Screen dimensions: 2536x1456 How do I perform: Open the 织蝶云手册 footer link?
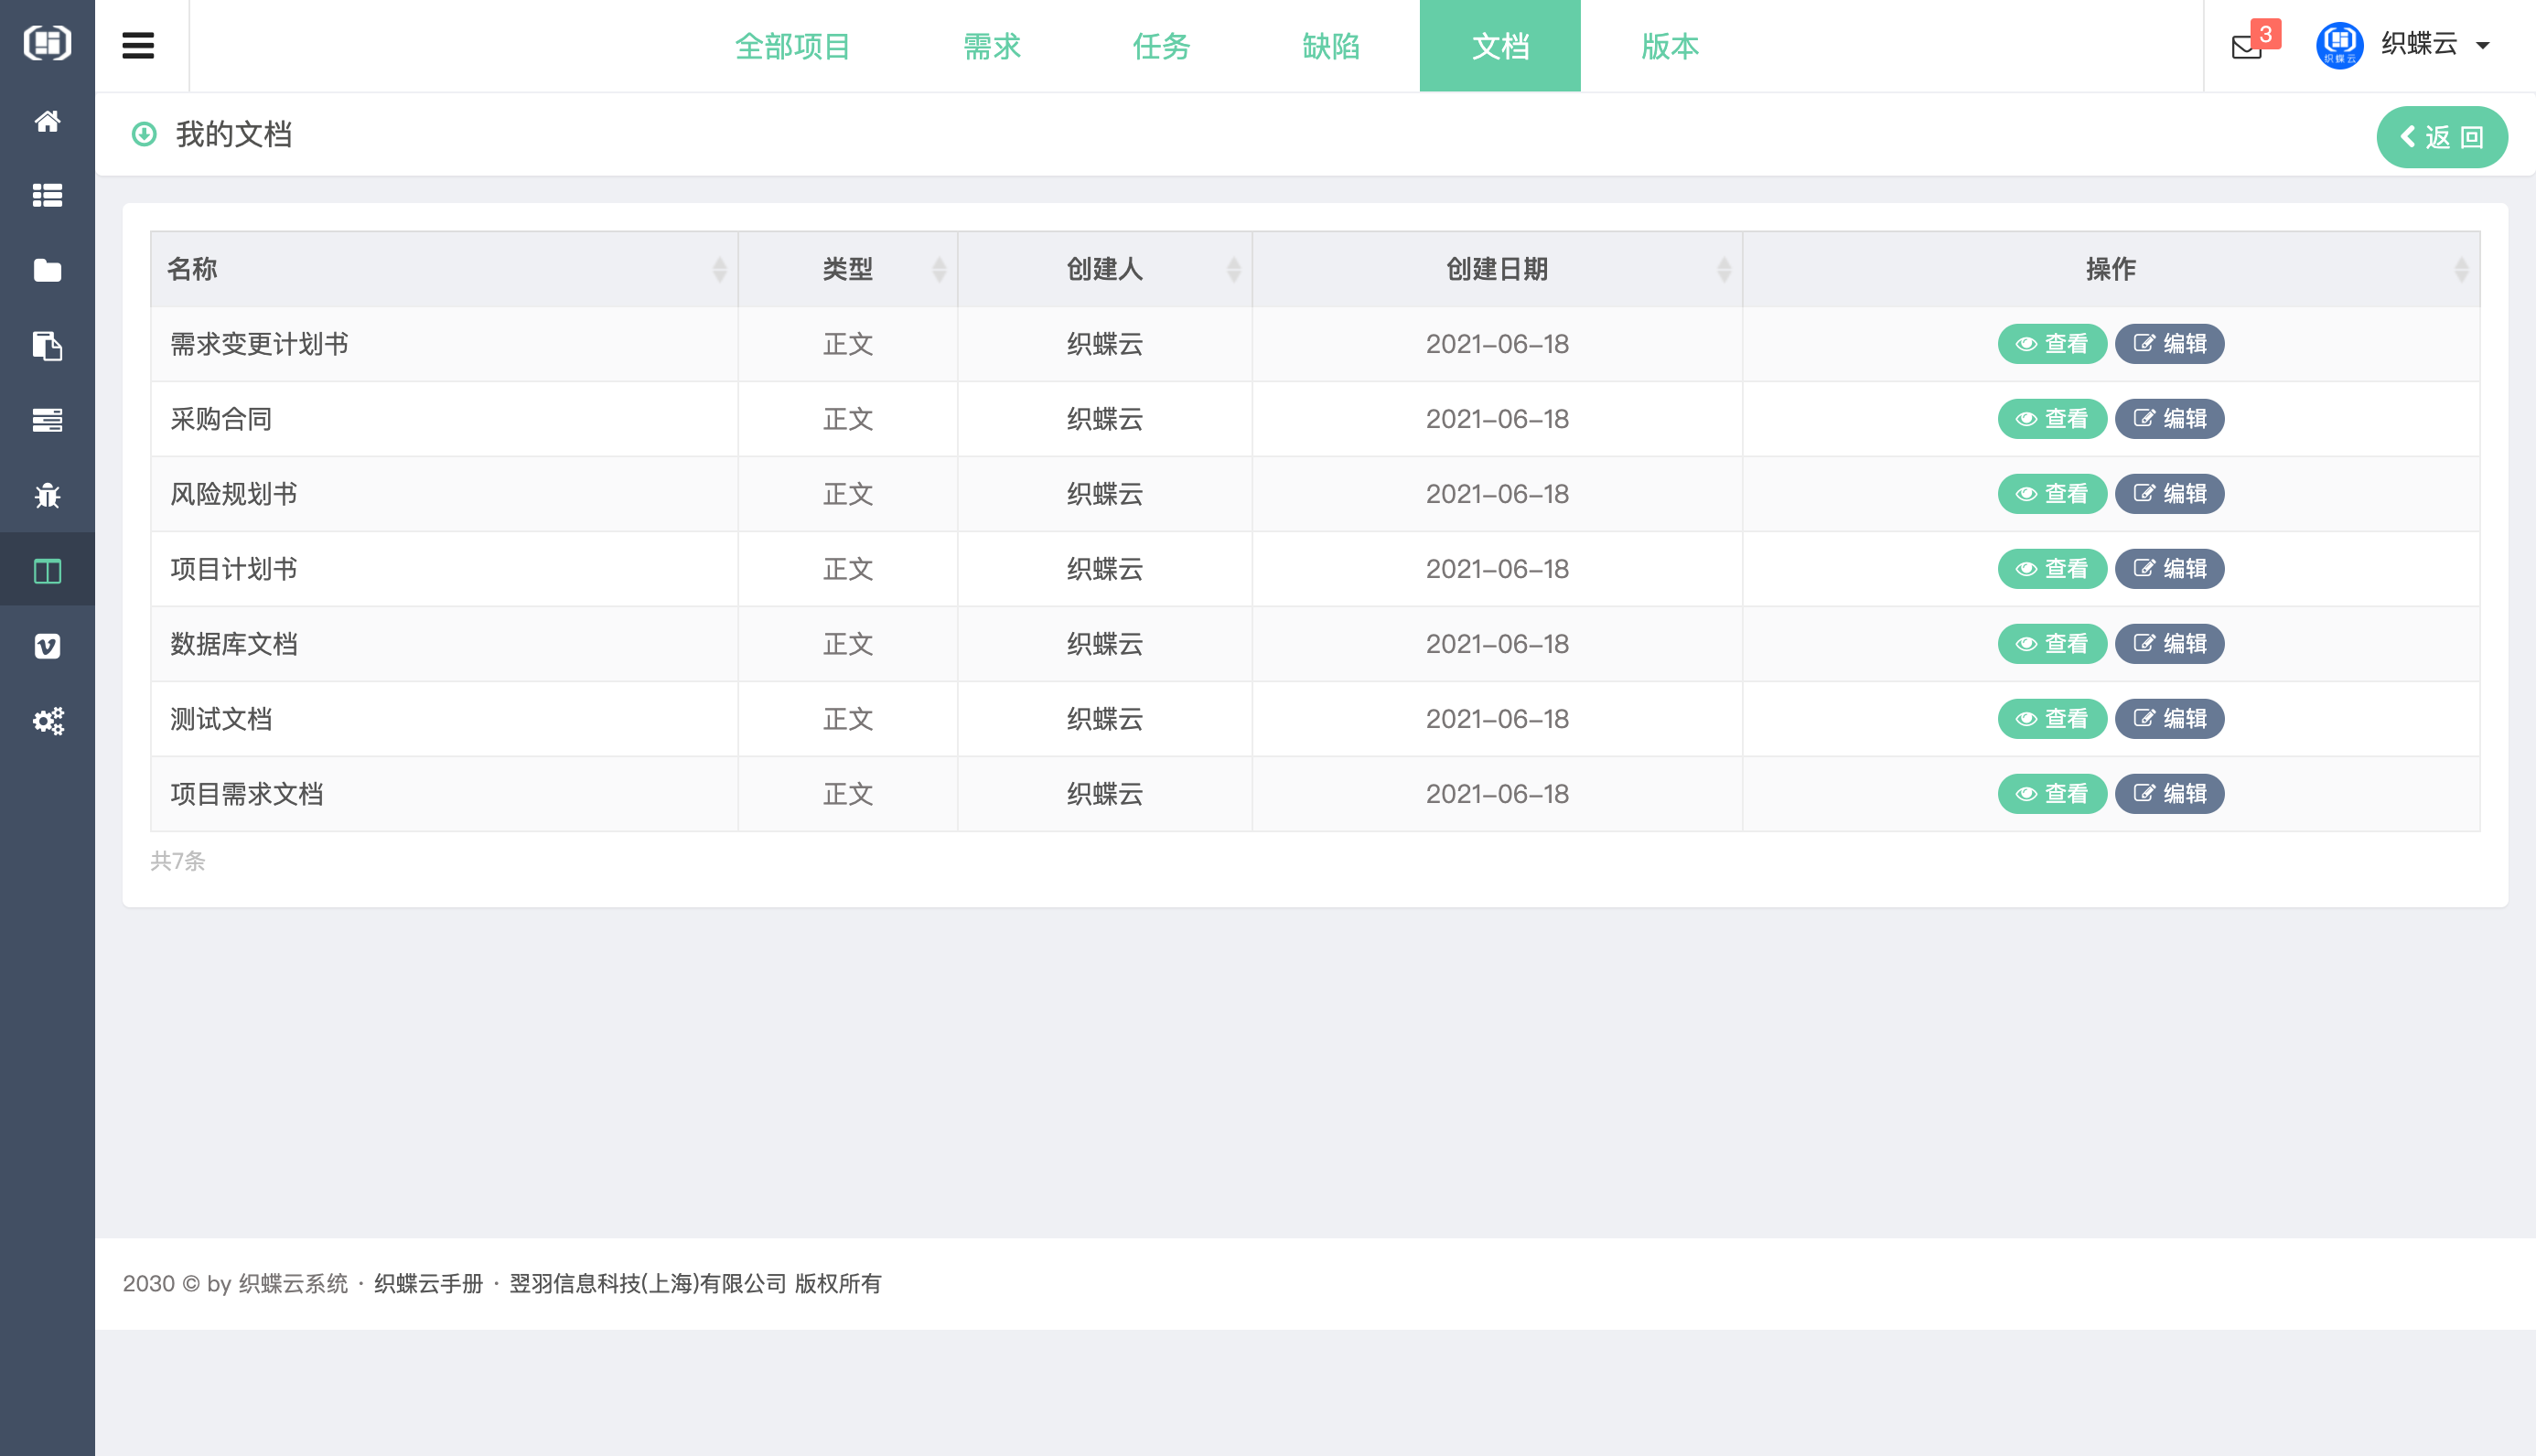(x=428, y=1283)
